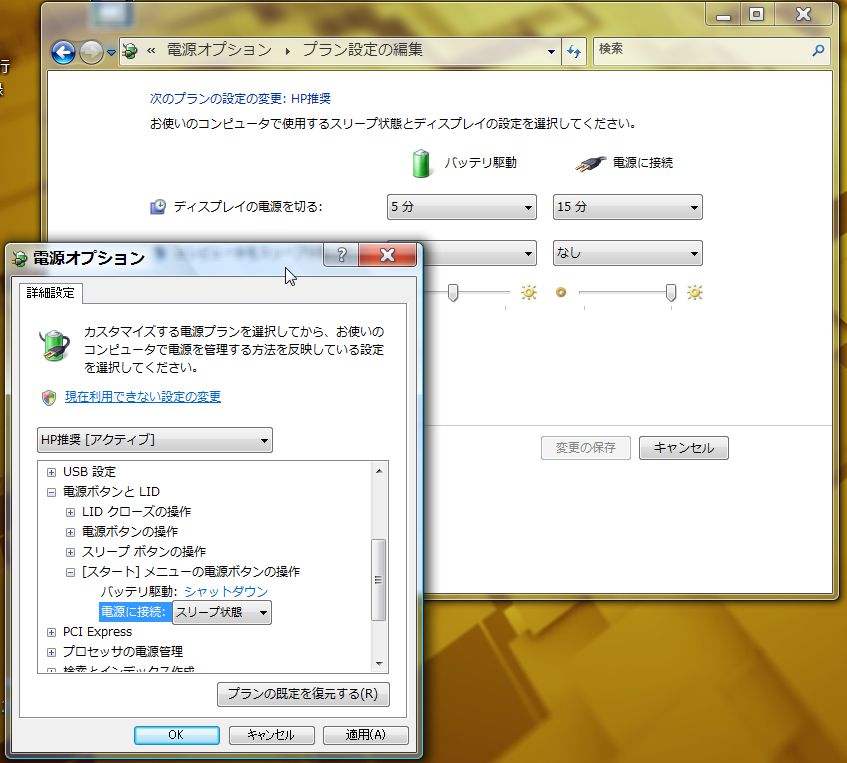Viewport: 847px width, 763px height.
Task: Expand the PCI Express node
Action: (x=51, y=632)
